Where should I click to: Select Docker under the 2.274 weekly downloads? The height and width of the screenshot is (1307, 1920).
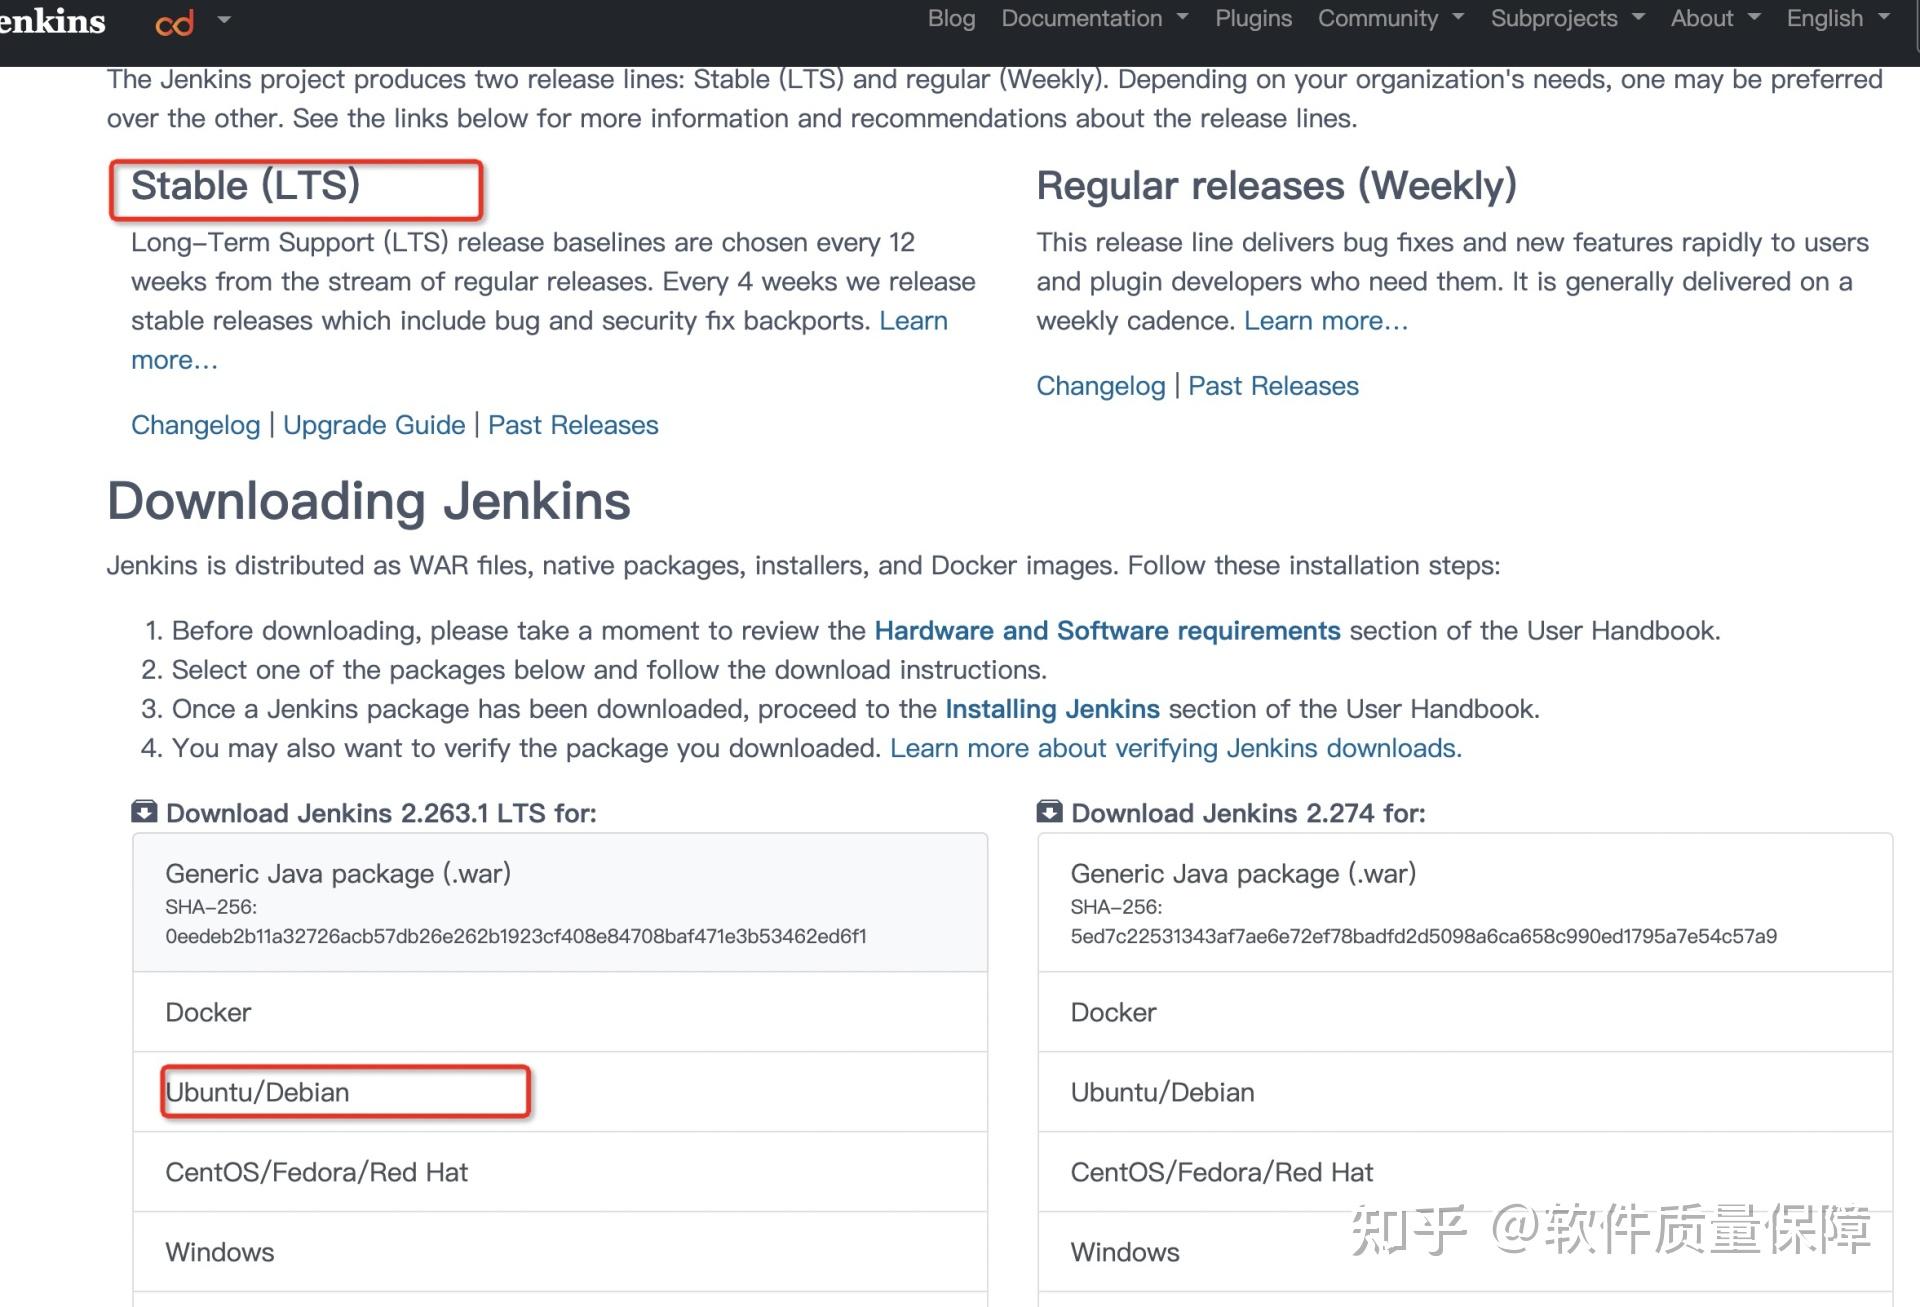[1465, 1012]
